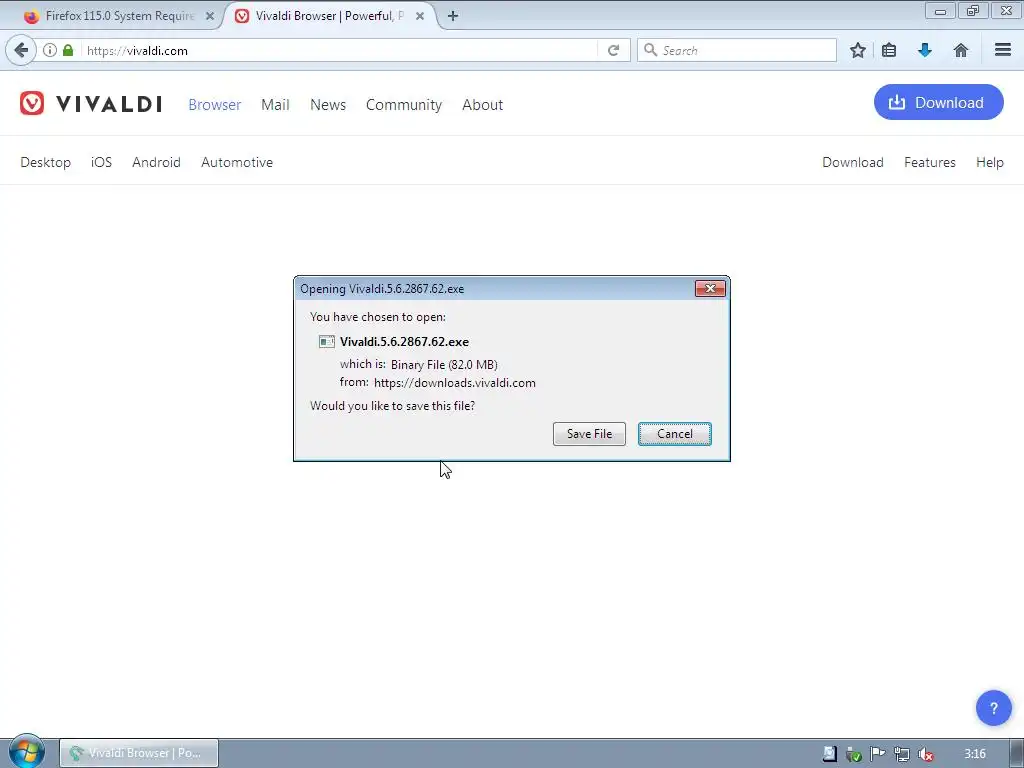The width and height of the screenshot is (1024, 768).
Task: Click the Vivaldi logo on the page
Action: (91, 103)
